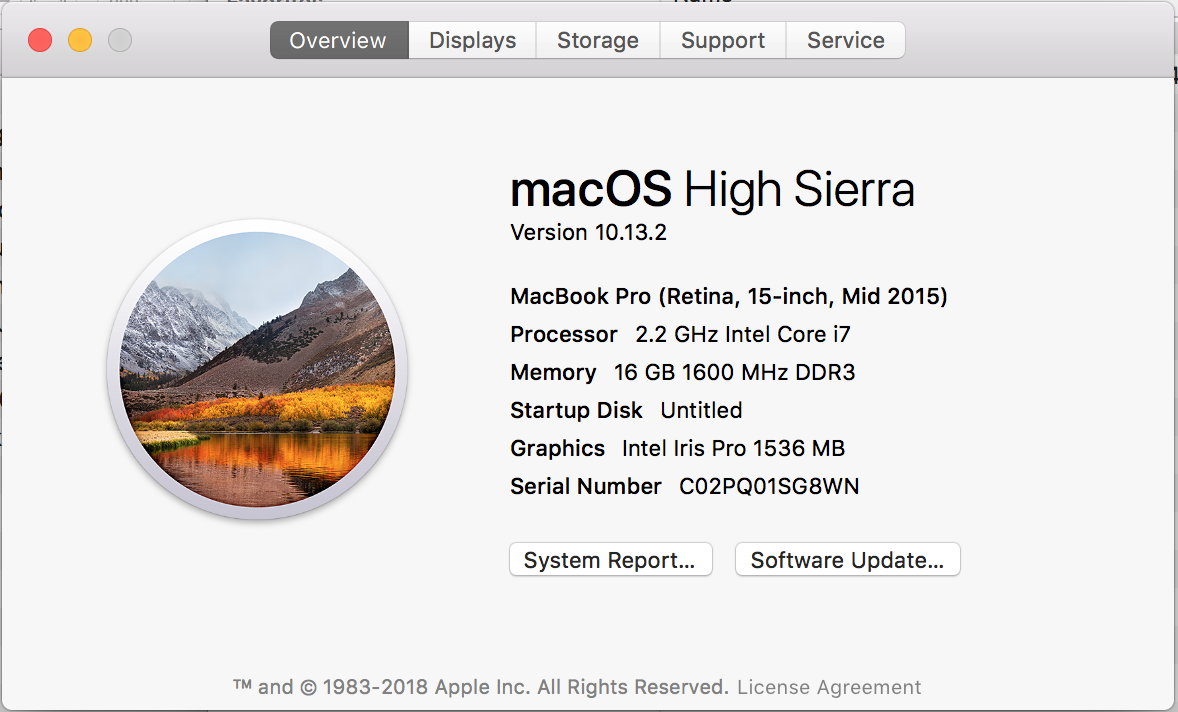Click the MacBook Pro (Retina, 15-inch, Mid 2015) line

coord(729,296)
